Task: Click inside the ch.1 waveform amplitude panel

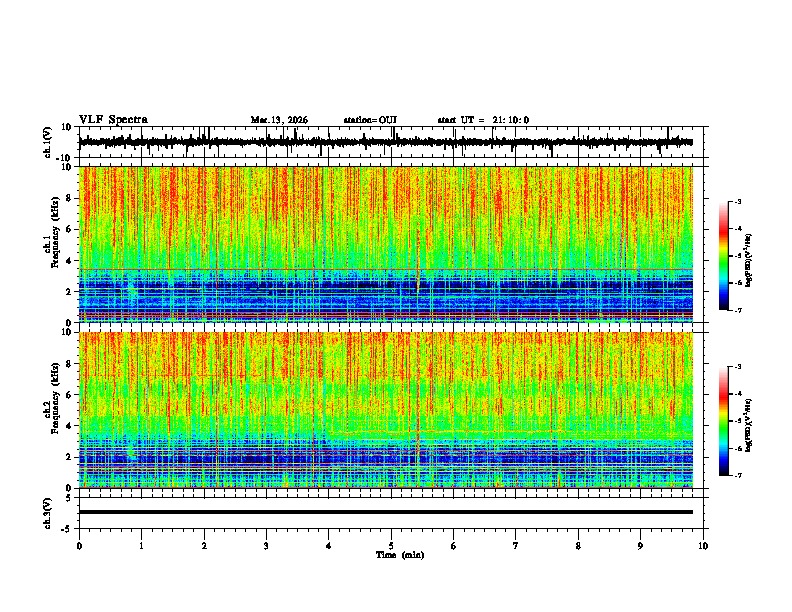Action: [391, 142]
